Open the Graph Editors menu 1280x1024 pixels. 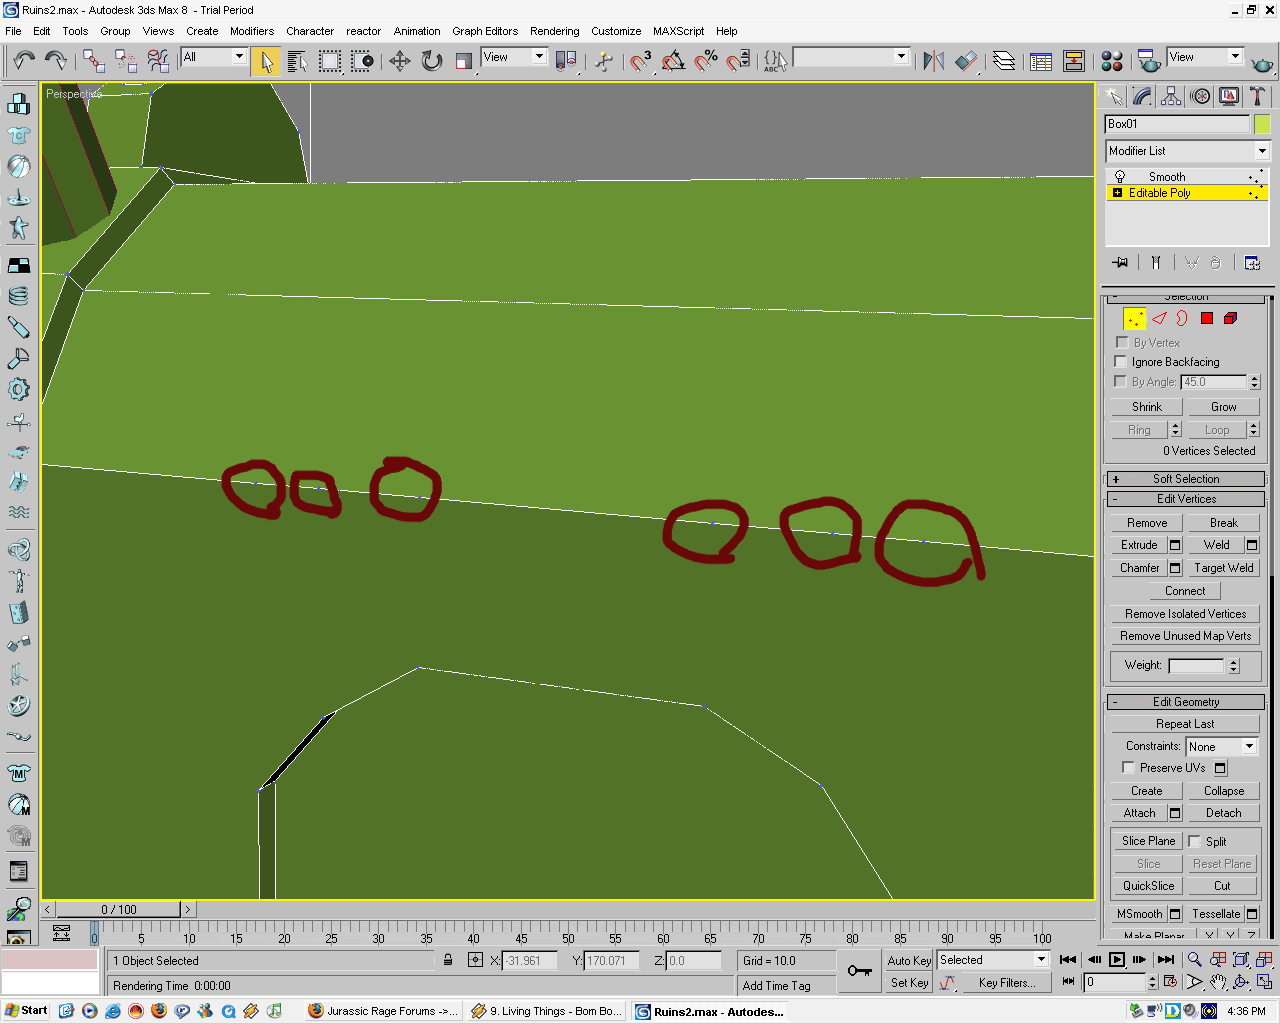pos(485,31)
